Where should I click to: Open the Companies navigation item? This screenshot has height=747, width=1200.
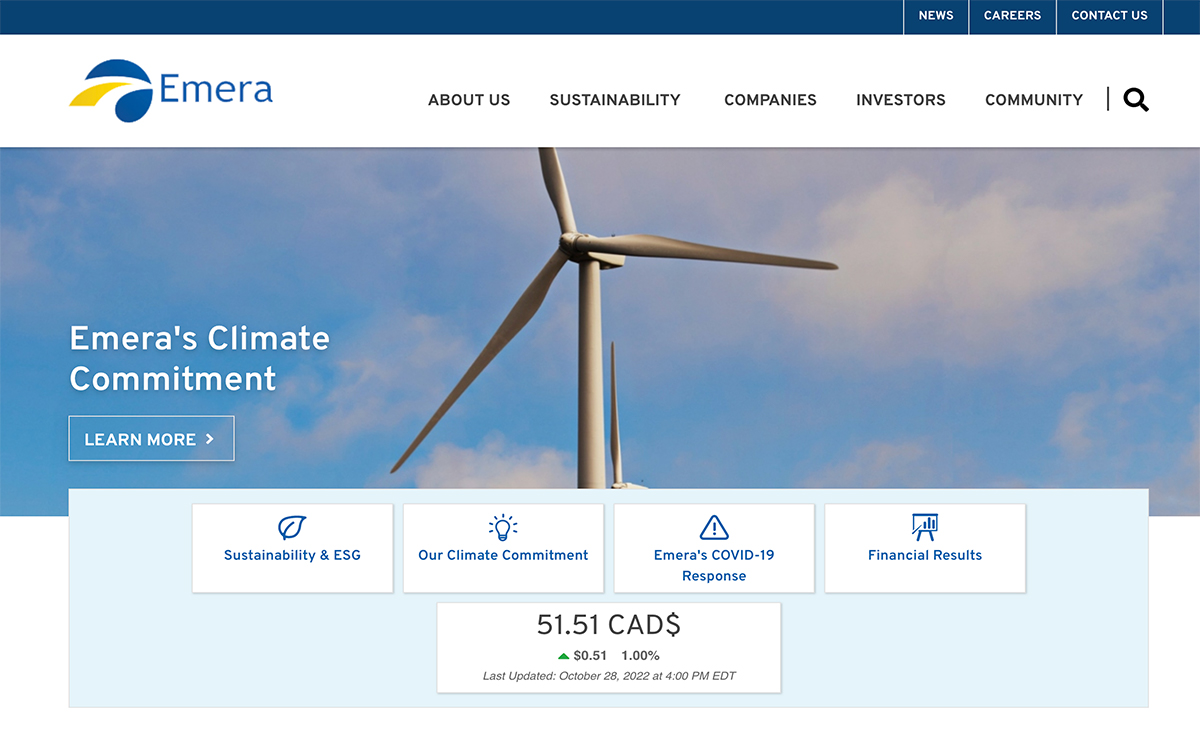[x=770, y=100]
